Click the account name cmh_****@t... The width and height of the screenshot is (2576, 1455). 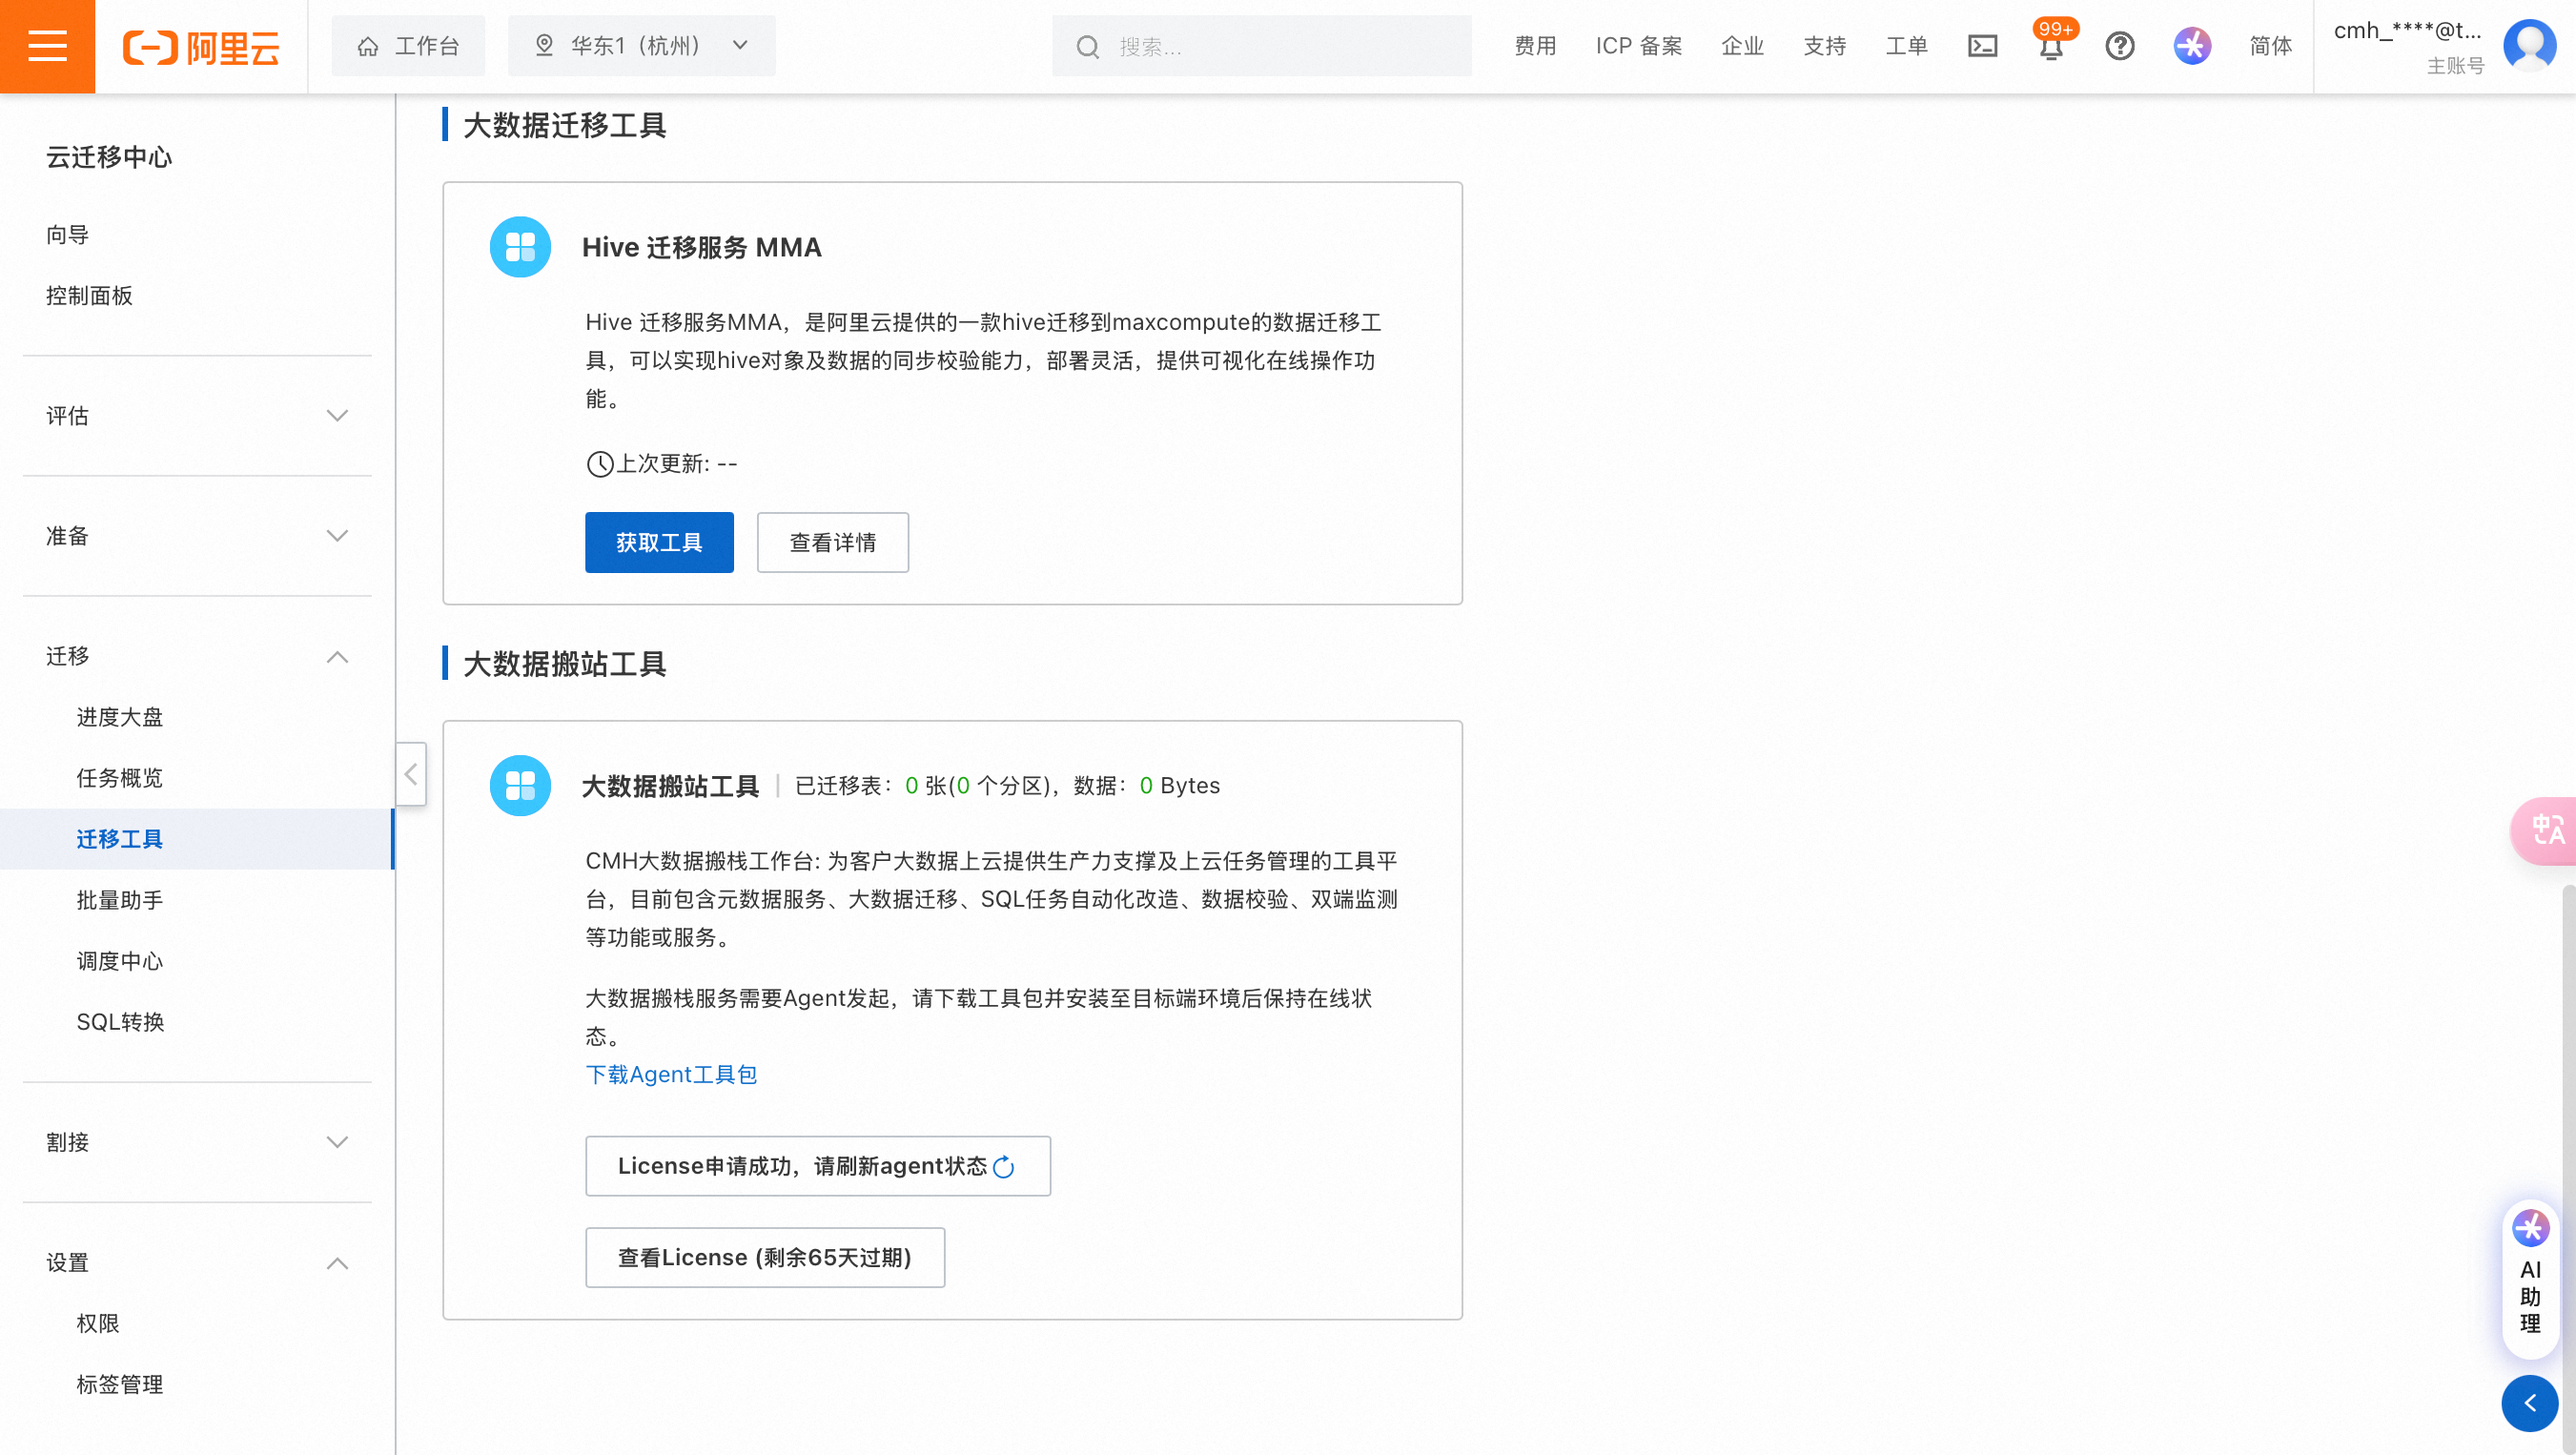(x=2407, y=30)
